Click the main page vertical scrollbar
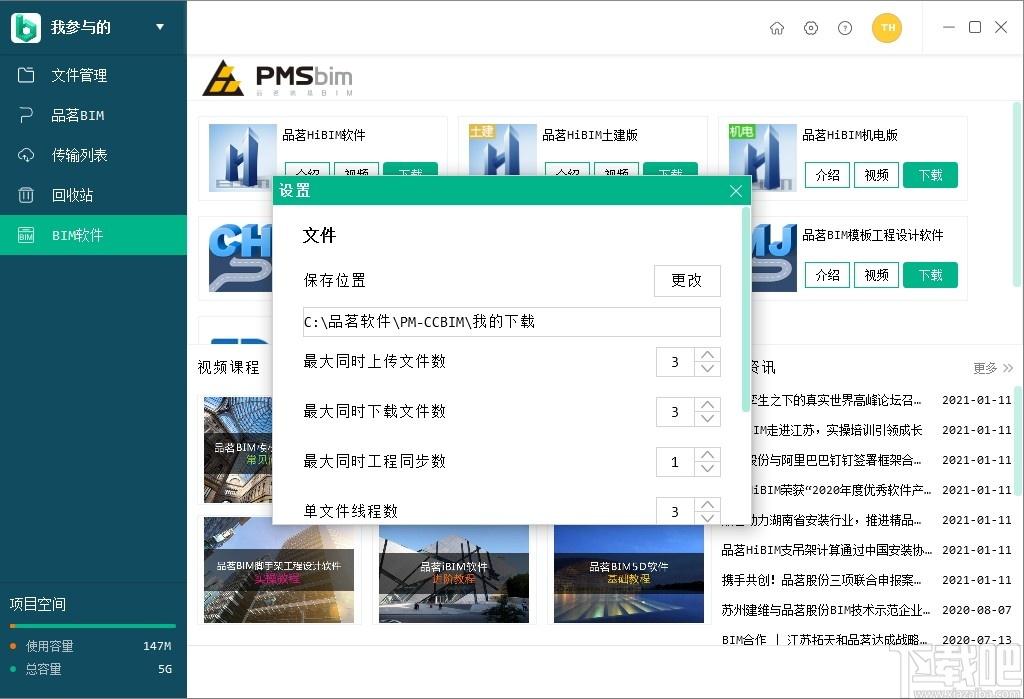This screenshot has height=699, width=1024. pyautogui.click(x=1017, y=194)
